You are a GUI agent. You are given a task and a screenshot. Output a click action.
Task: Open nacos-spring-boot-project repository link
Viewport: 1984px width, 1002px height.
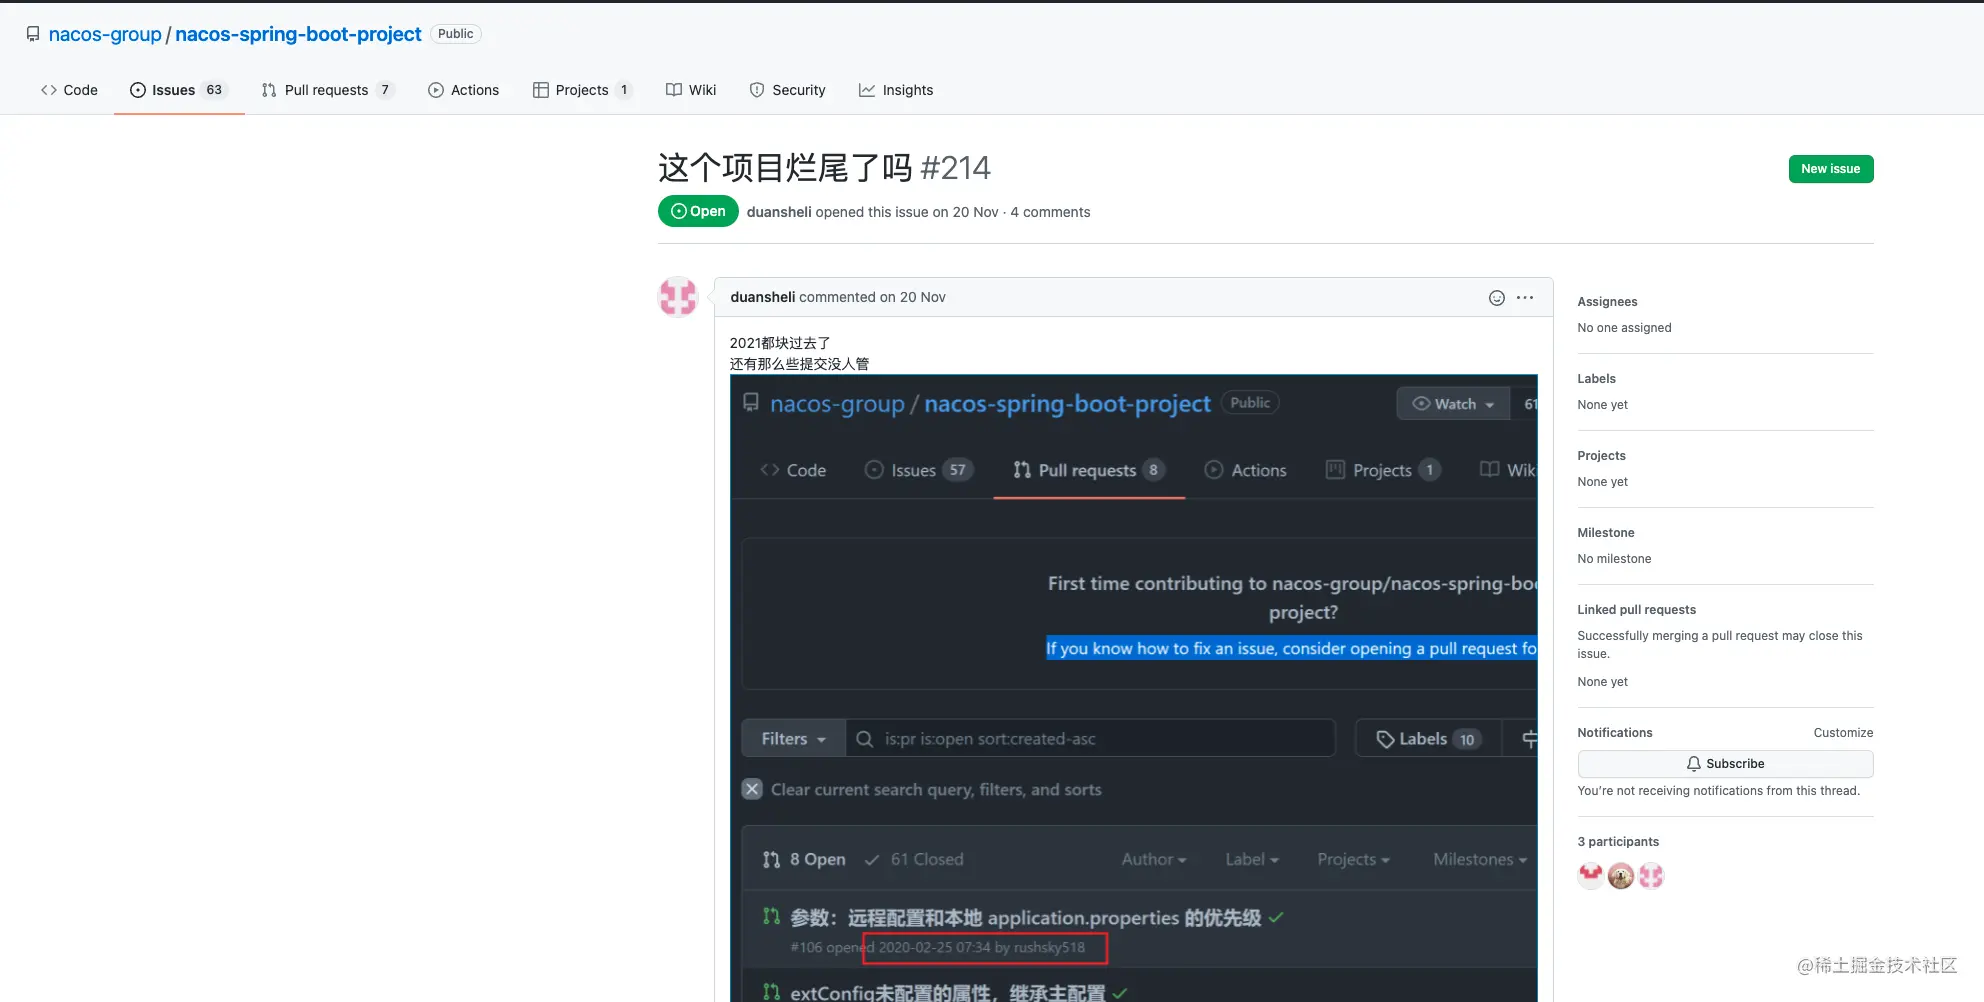coord(298,34)
